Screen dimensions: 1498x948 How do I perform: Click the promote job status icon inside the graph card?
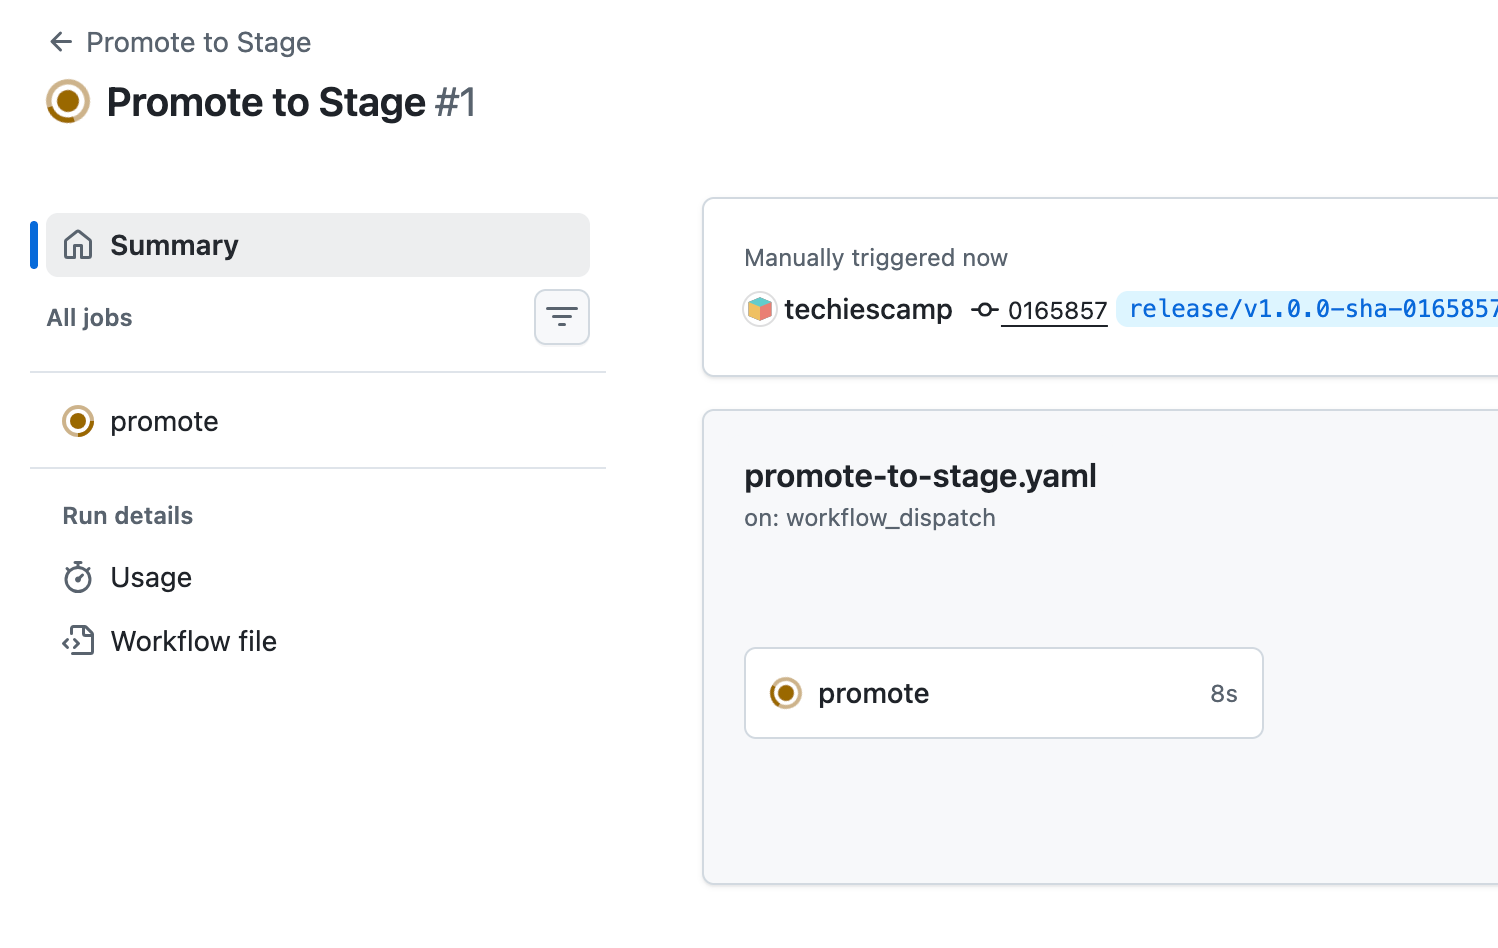click(x=786, y=693)
